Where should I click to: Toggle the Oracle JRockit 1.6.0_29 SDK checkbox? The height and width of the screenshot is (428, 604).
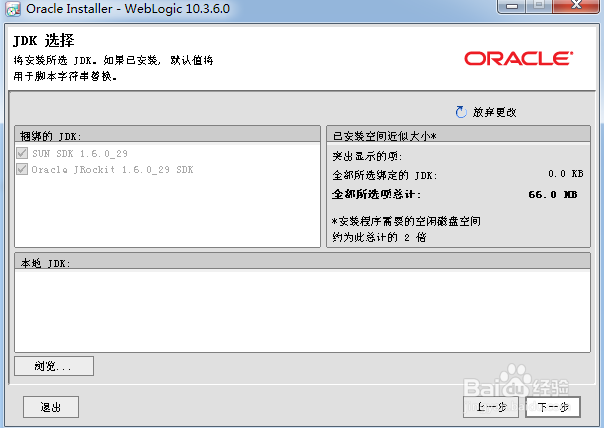[22, 169]
